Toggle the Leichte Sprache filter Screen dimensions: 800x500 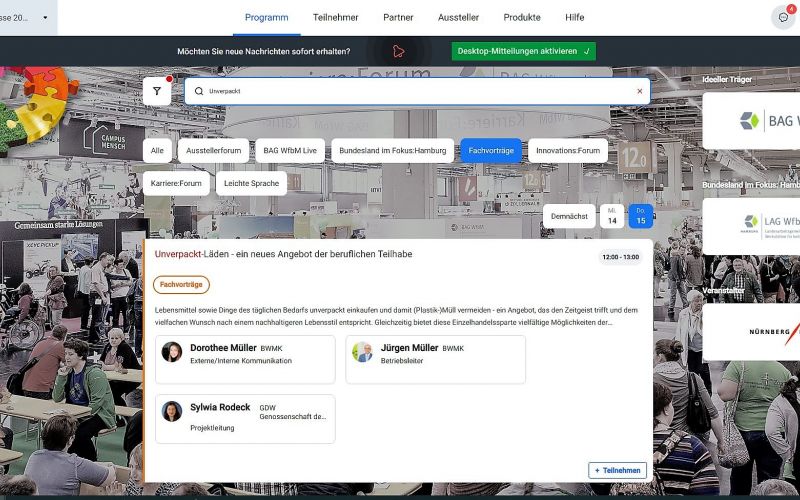(x=251, y=184)
